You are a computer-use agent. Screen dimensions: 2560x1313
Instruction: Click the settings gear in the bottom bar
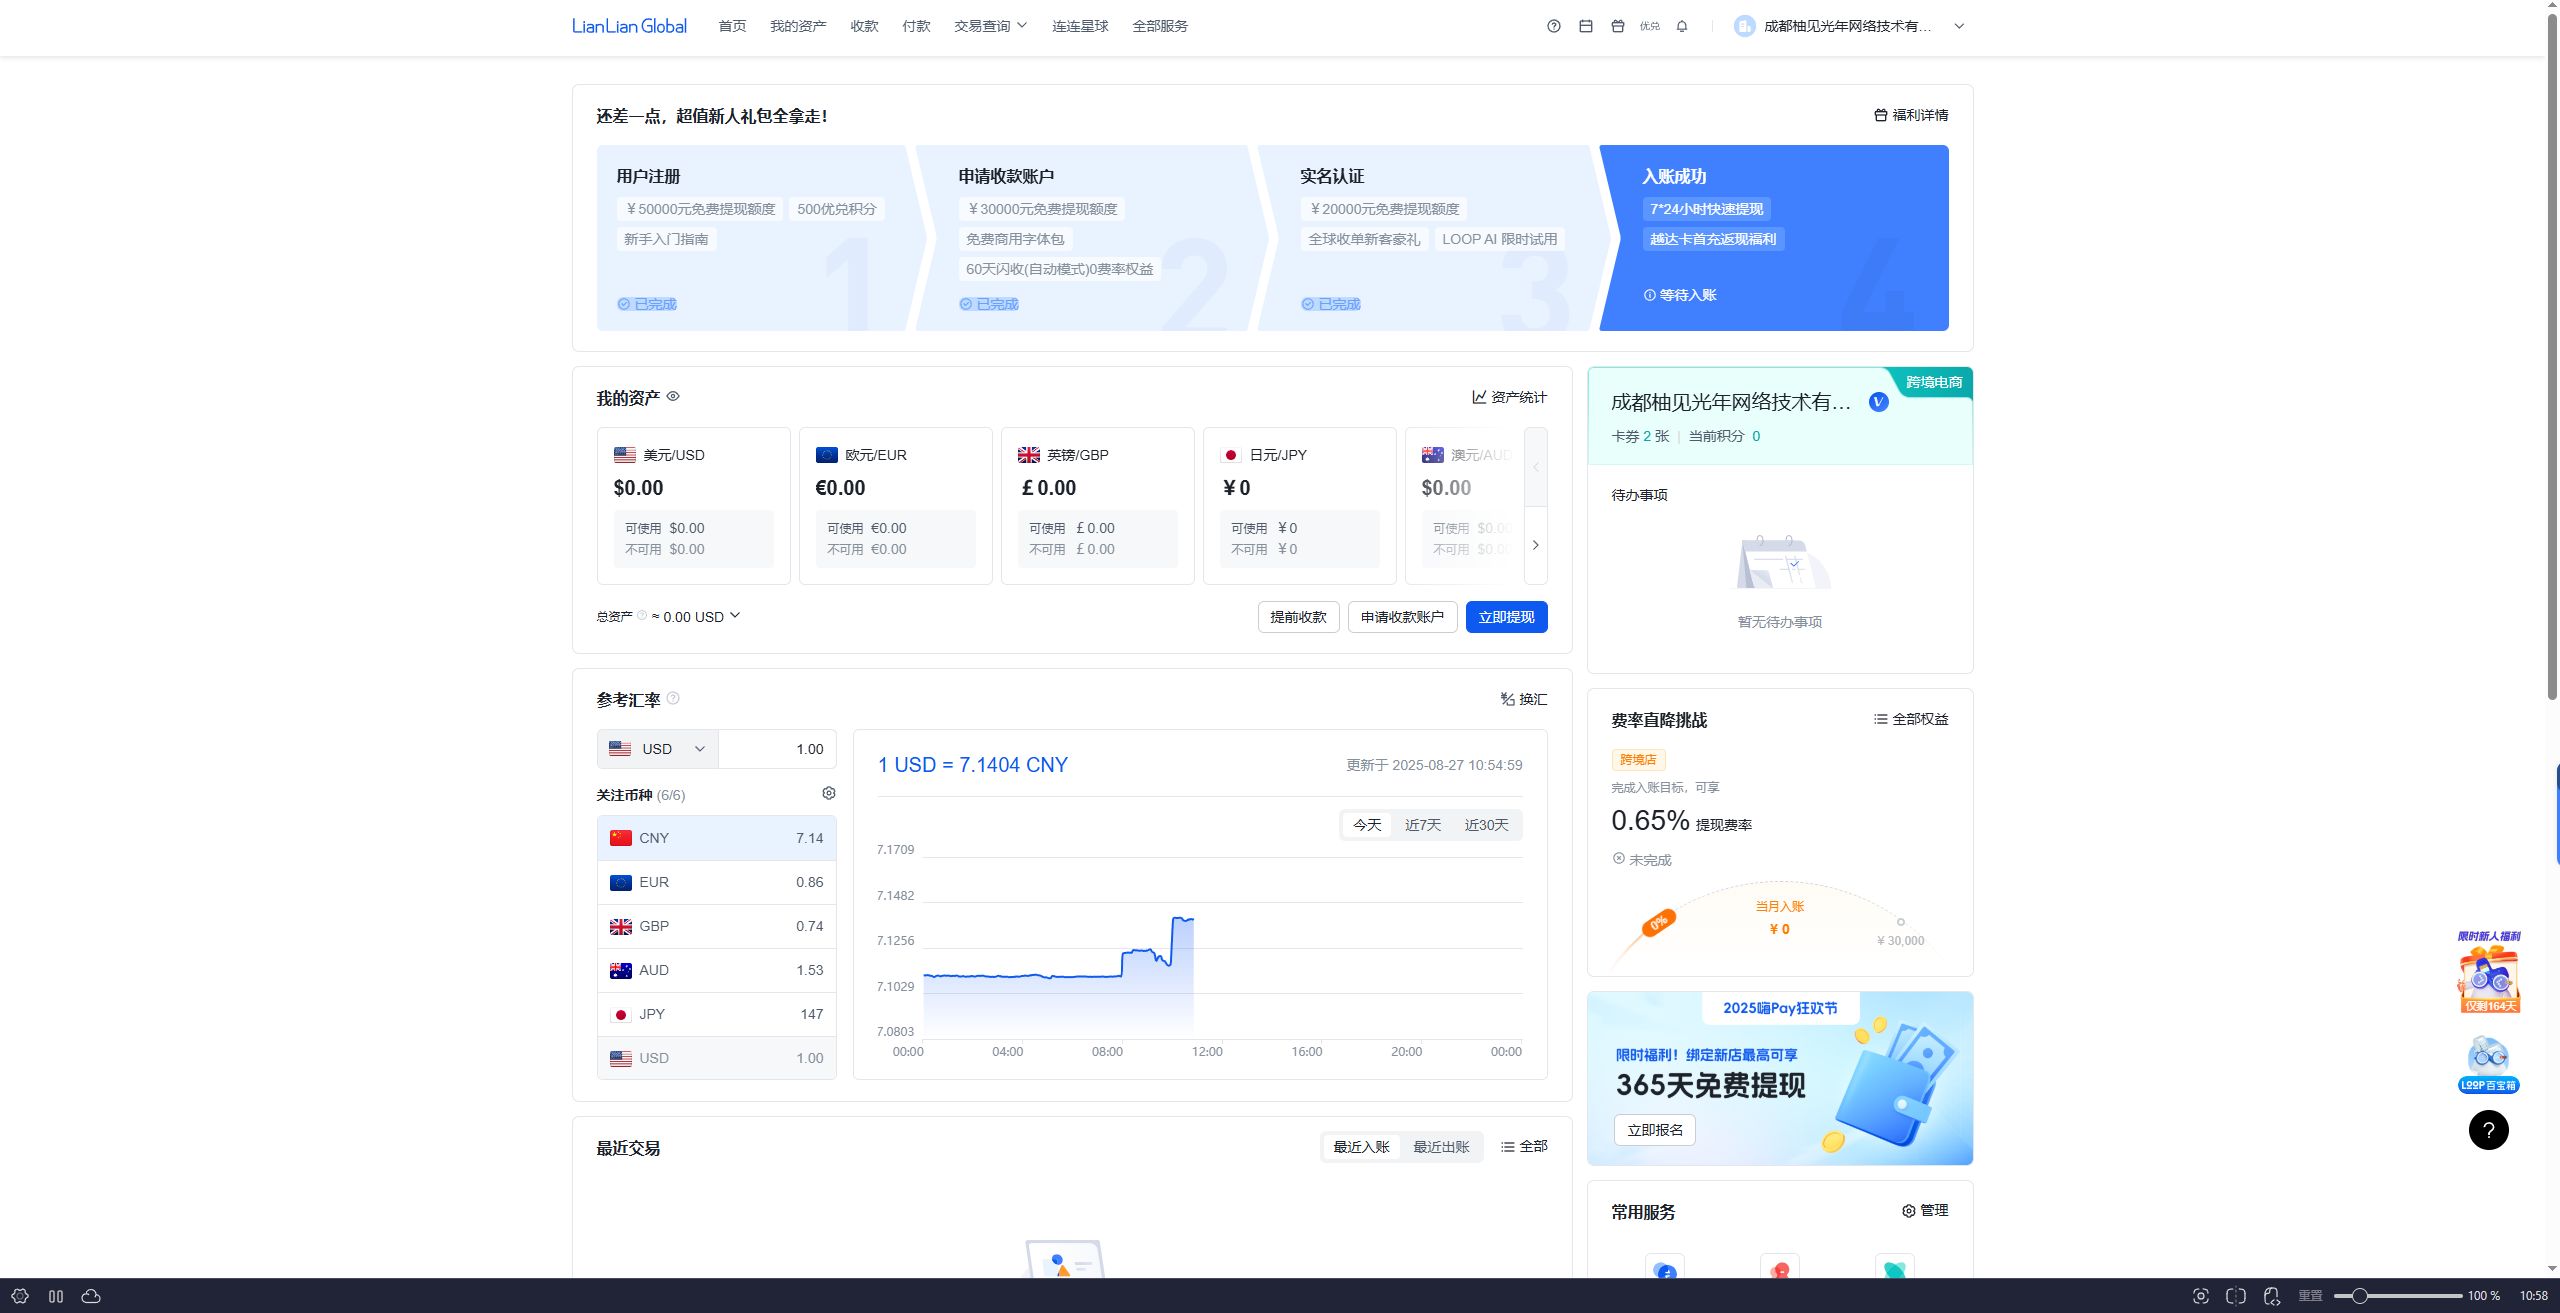coord(20,1296)
